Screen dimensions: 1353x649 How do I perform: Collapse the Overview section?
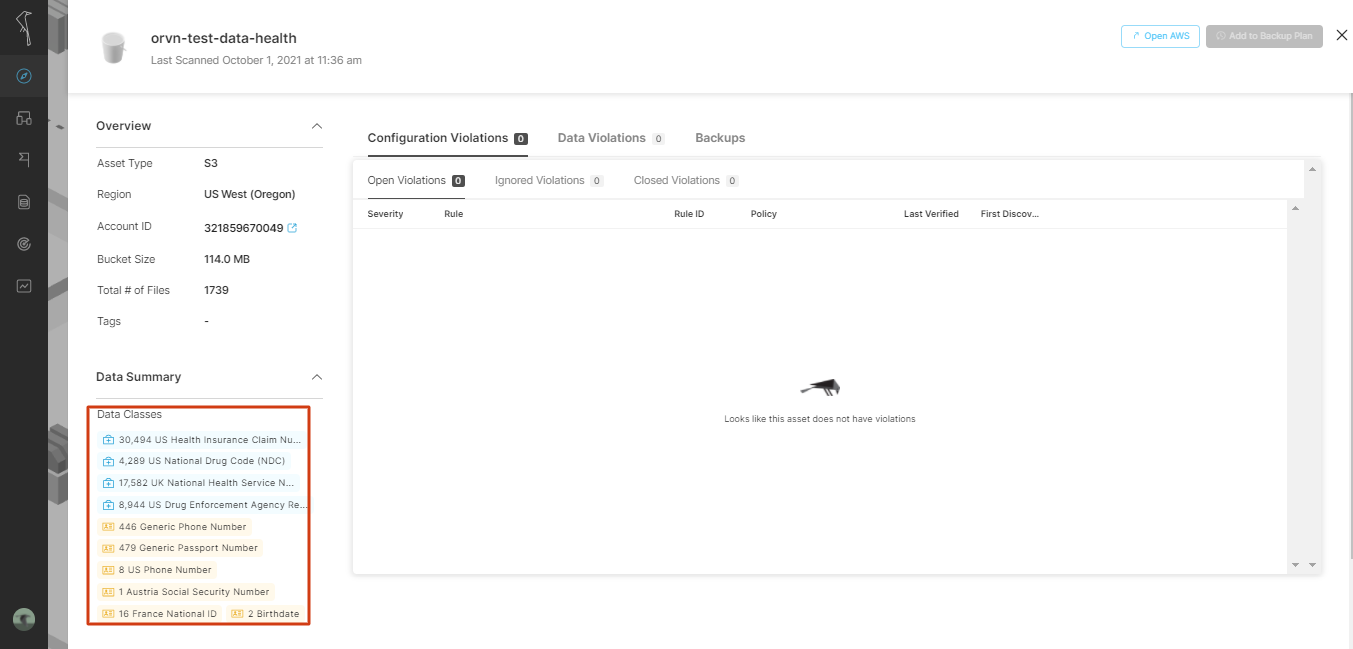coord(317,126)
